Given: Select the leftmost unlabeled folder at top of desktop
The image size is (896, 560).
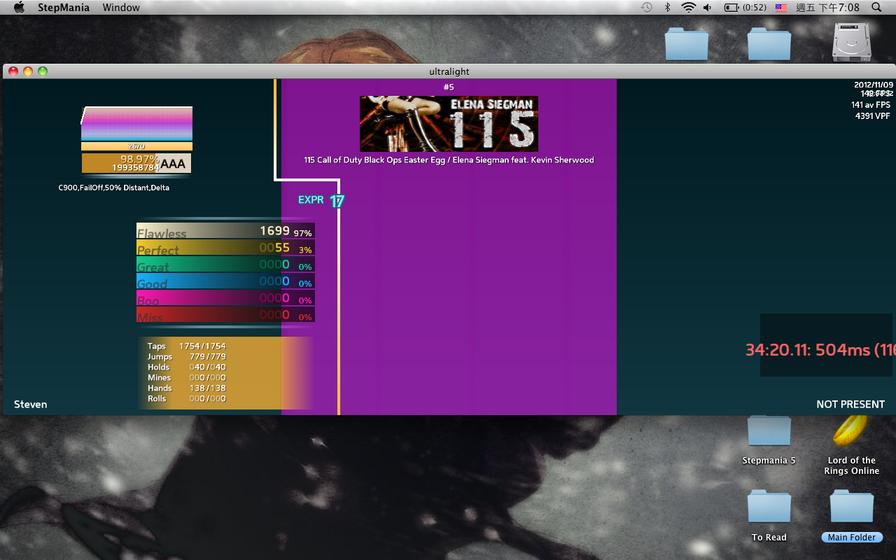Looking at the screenshot, I should 687,44.
